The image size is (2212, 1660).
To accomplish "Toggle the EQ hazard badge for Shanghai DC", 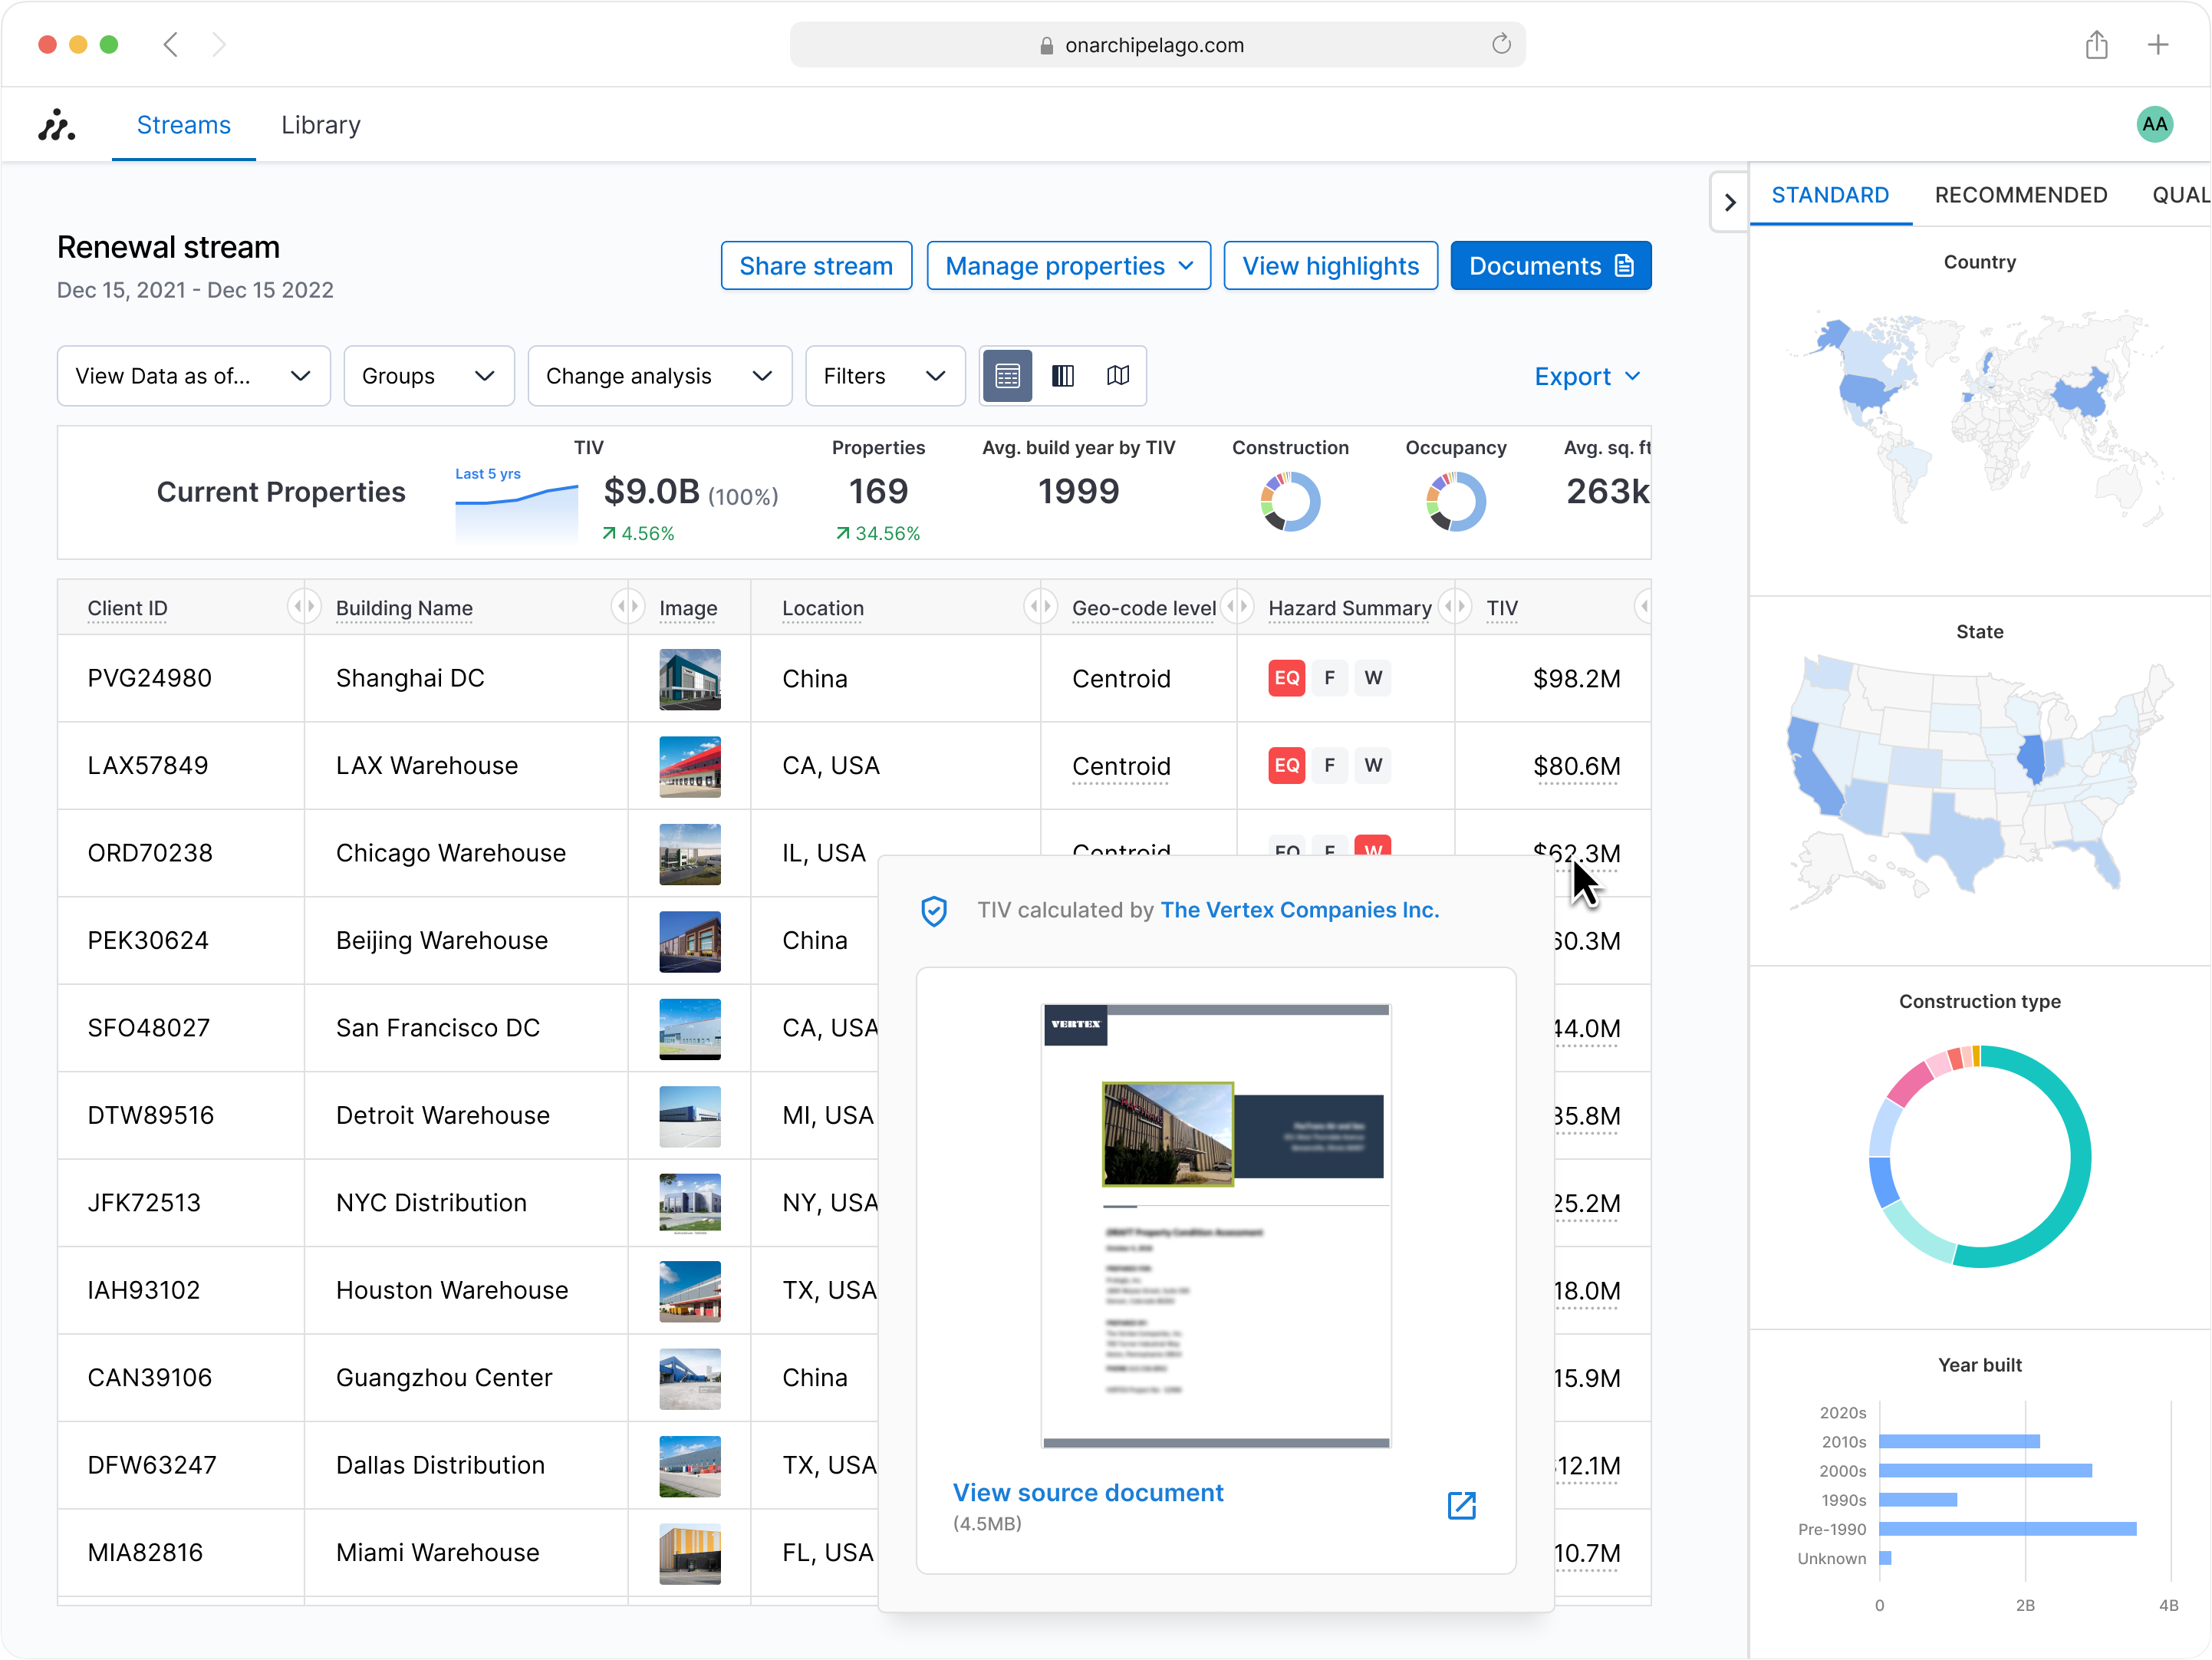I will click(x=1286, y=678).
